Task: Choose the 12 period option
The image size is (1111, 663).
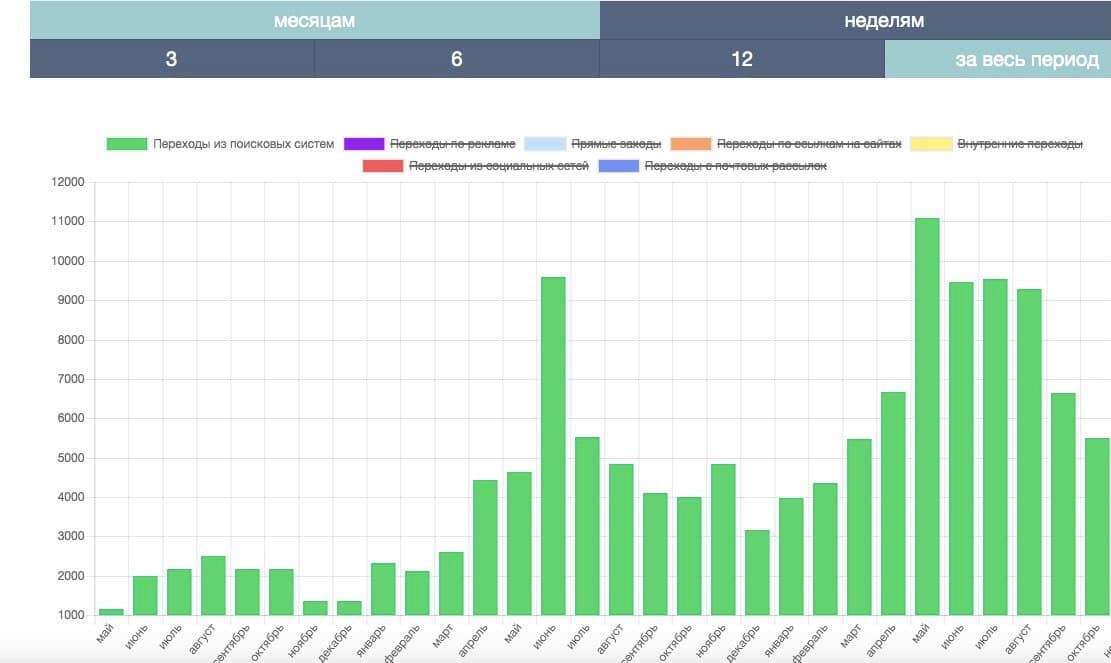Action: (741, 59)
